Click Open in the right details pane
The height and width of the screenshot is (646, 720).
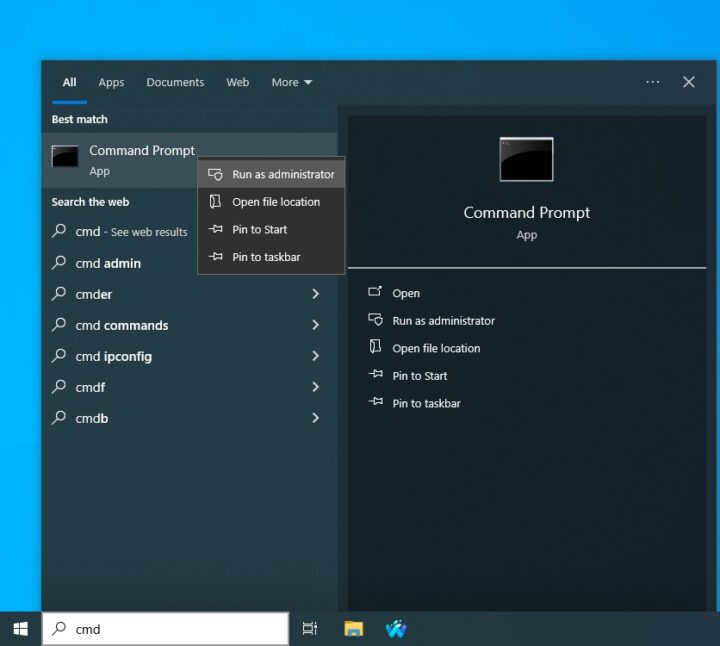(406, 293)
